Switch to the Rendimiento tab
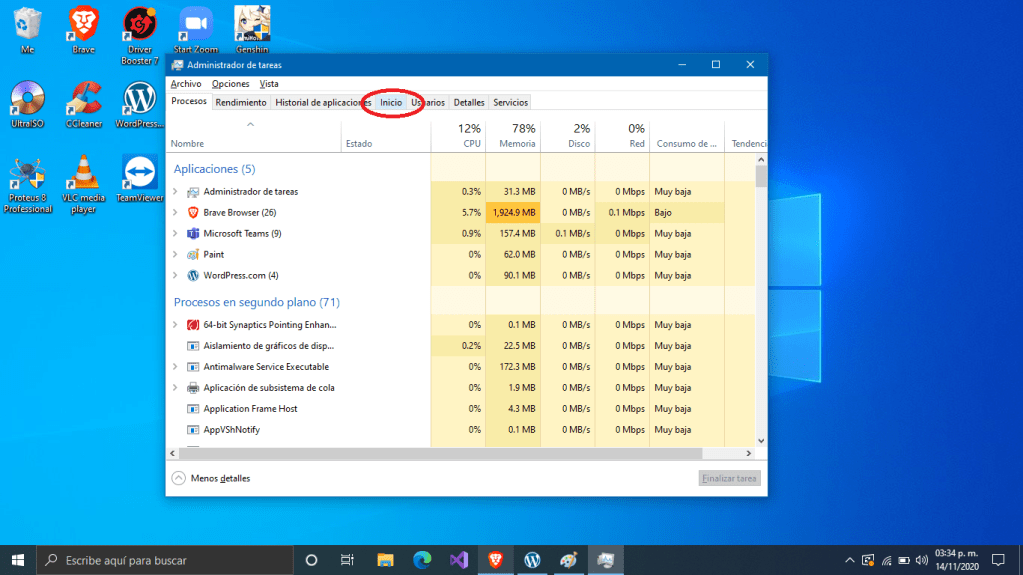The image size is (1023, 575). [241, 102]
